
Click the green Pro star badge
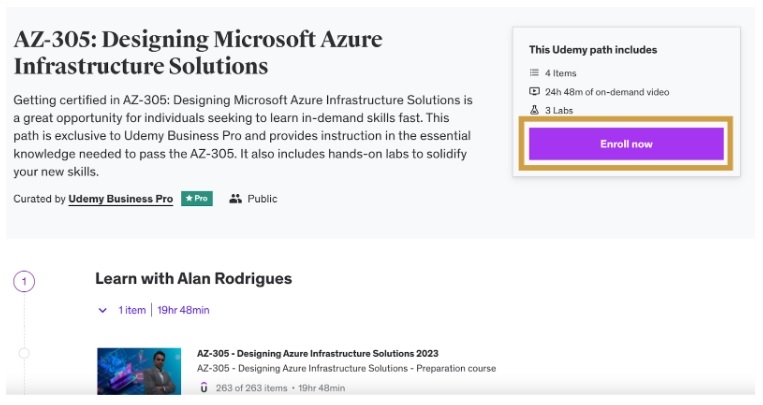(196, 199)
